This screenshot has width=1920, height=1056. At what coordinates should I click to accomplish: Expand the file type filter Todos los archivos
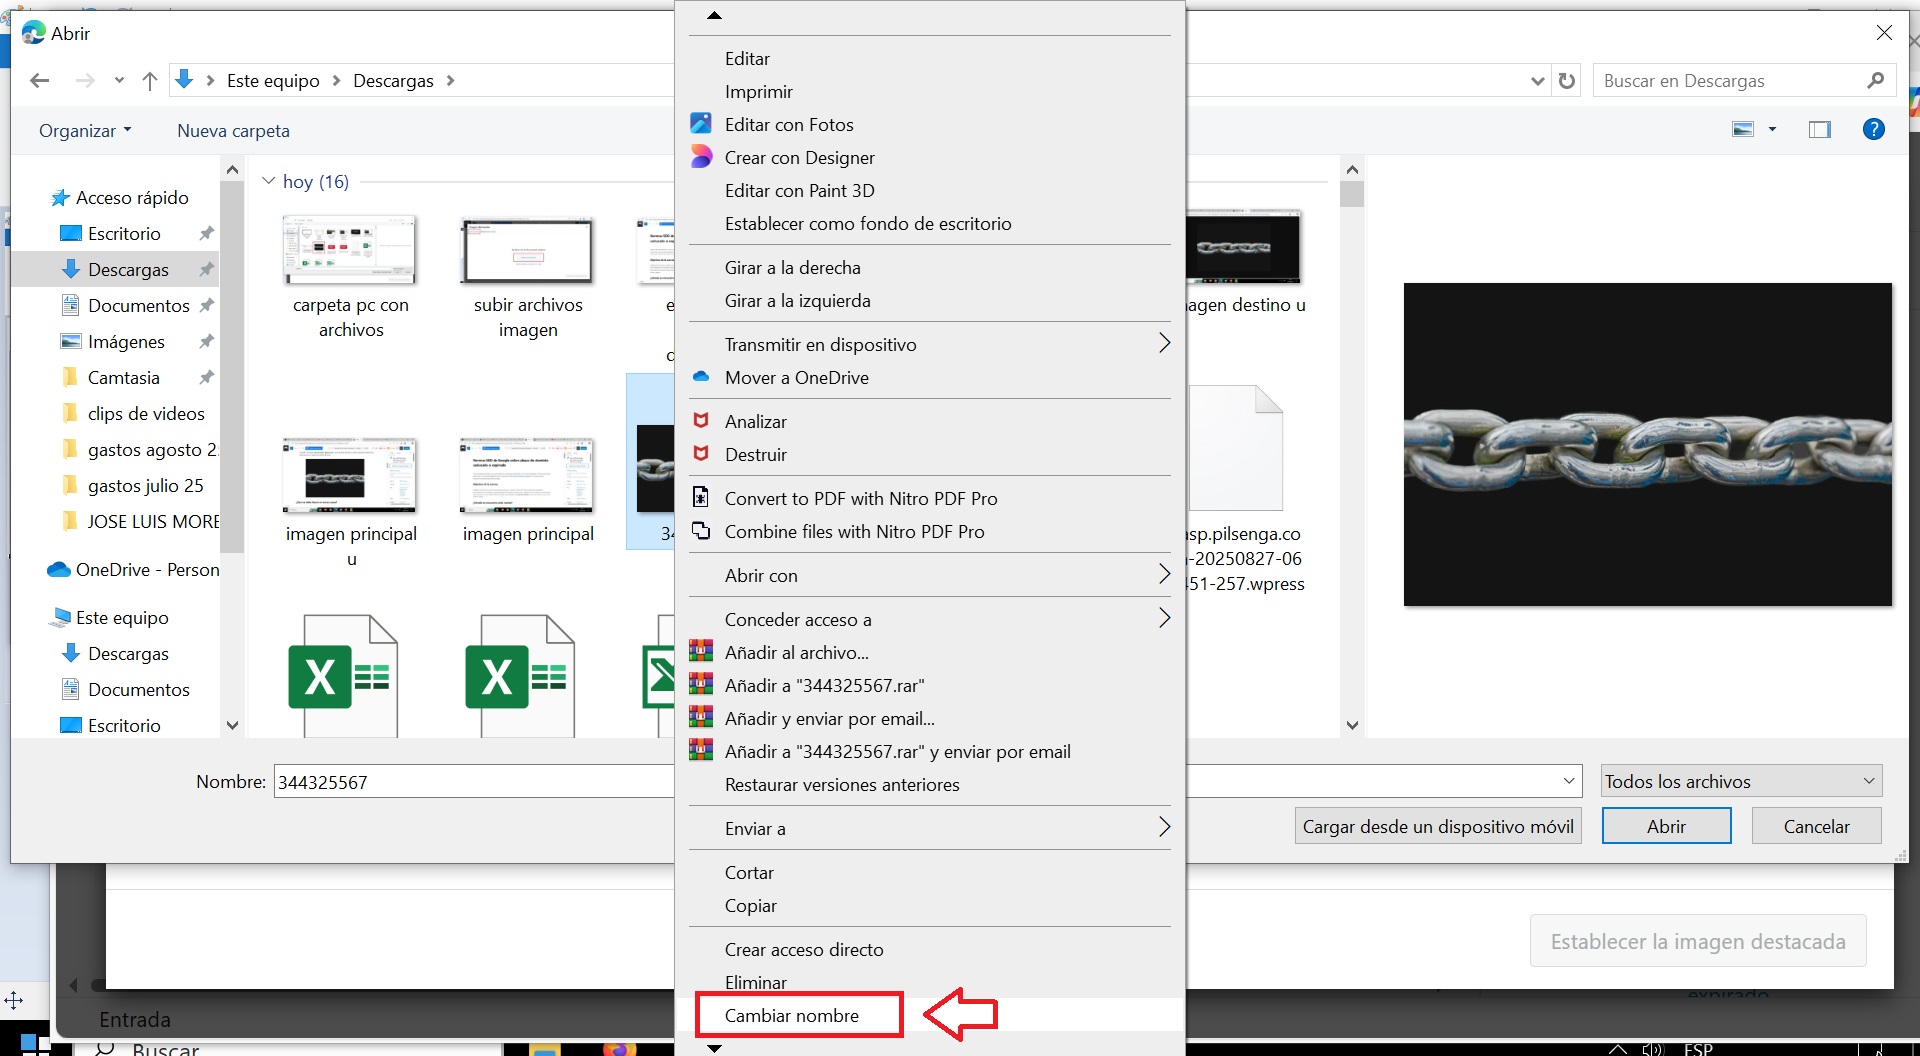[x=1740, y=781]
